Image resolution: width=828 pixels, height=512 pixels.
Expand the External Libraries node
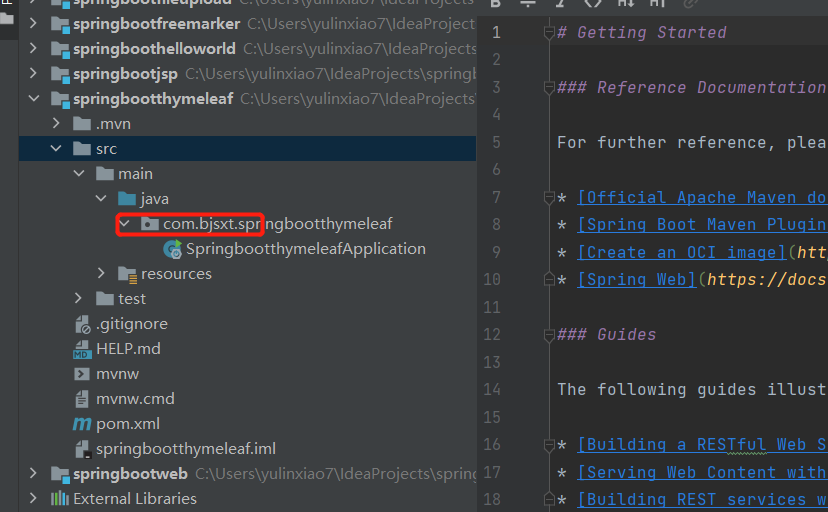pos(33,498)
